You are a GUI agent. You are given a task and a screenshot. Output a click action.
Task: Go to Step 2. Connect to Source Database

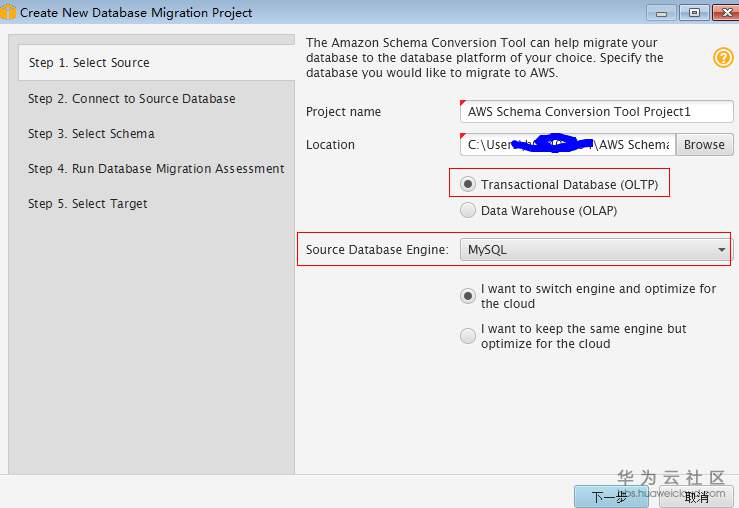(131, 98)
